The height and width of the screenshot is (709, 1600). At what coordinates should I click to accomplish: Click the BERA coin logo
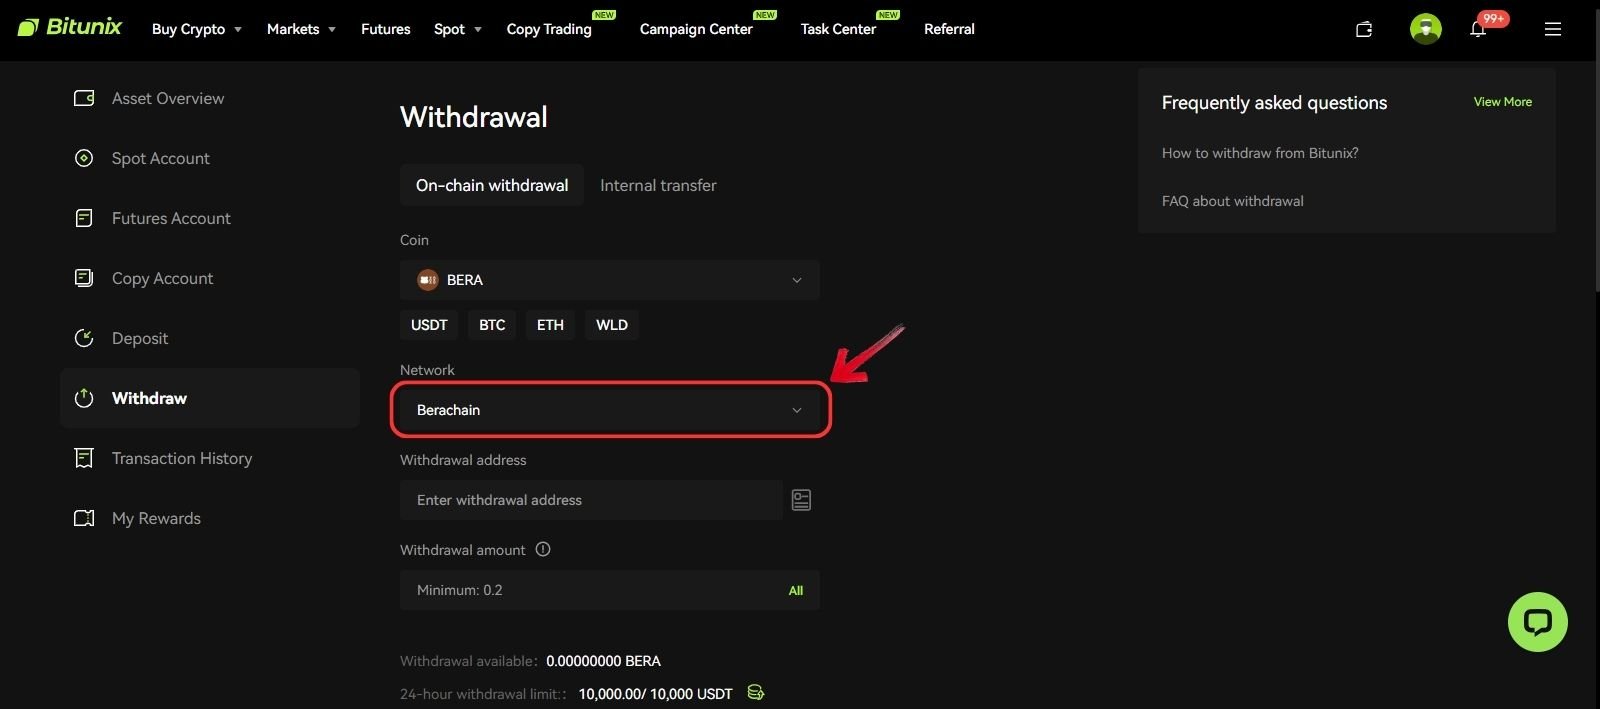pos(428,280)
